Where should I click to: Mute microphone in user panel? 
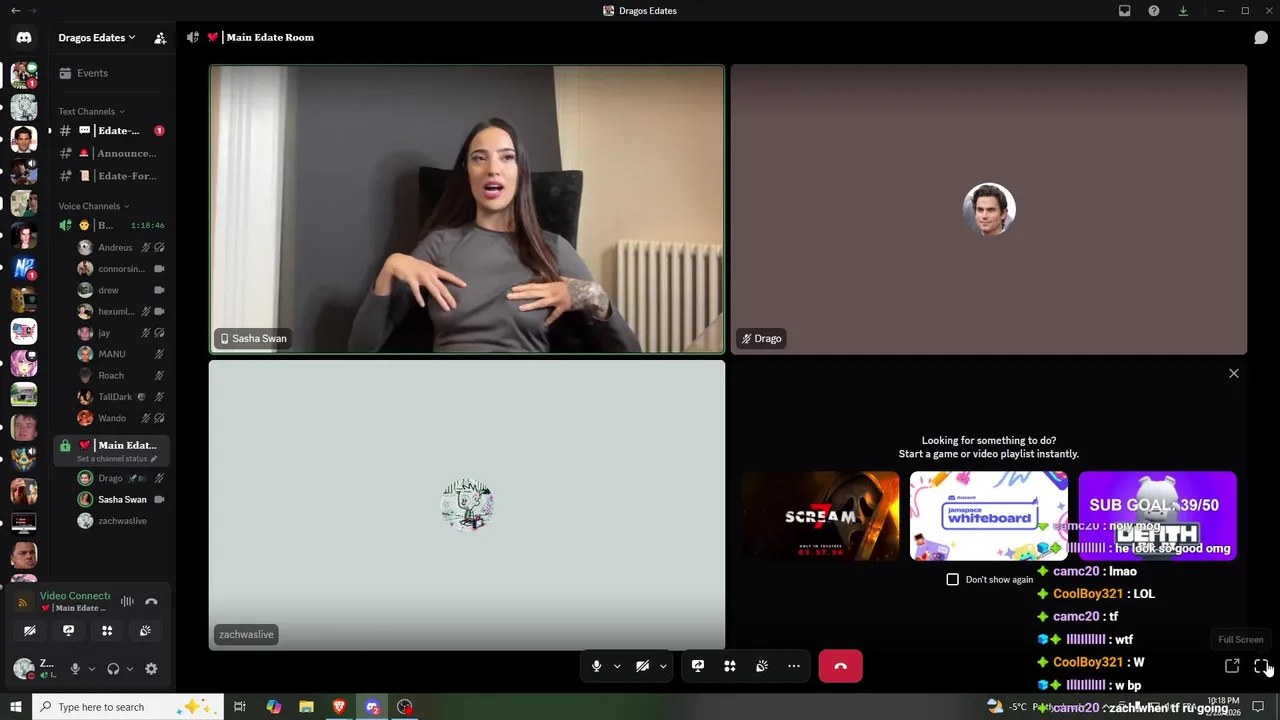[x=74, y=669]
